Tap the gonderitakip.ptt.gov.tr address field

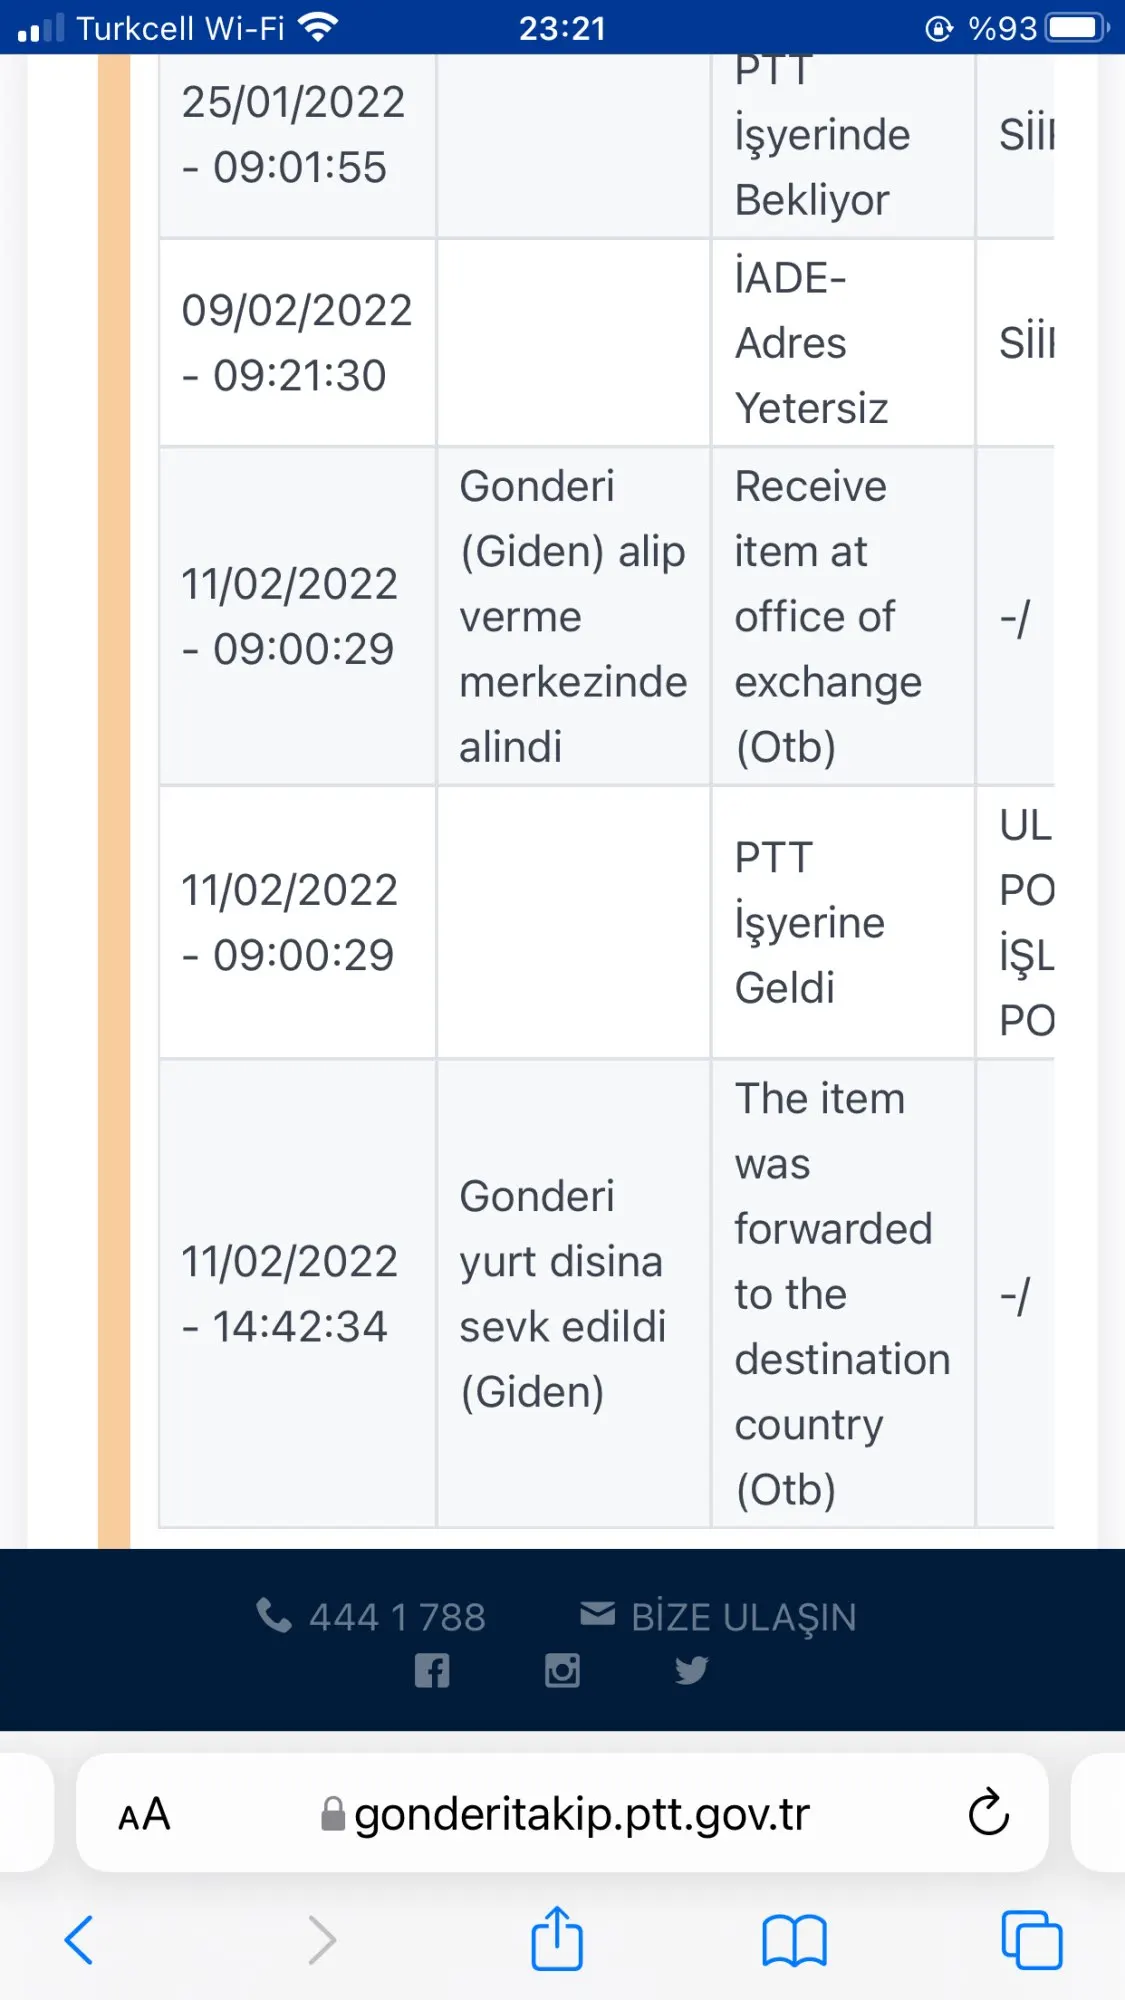click(x=581, y=1814)
